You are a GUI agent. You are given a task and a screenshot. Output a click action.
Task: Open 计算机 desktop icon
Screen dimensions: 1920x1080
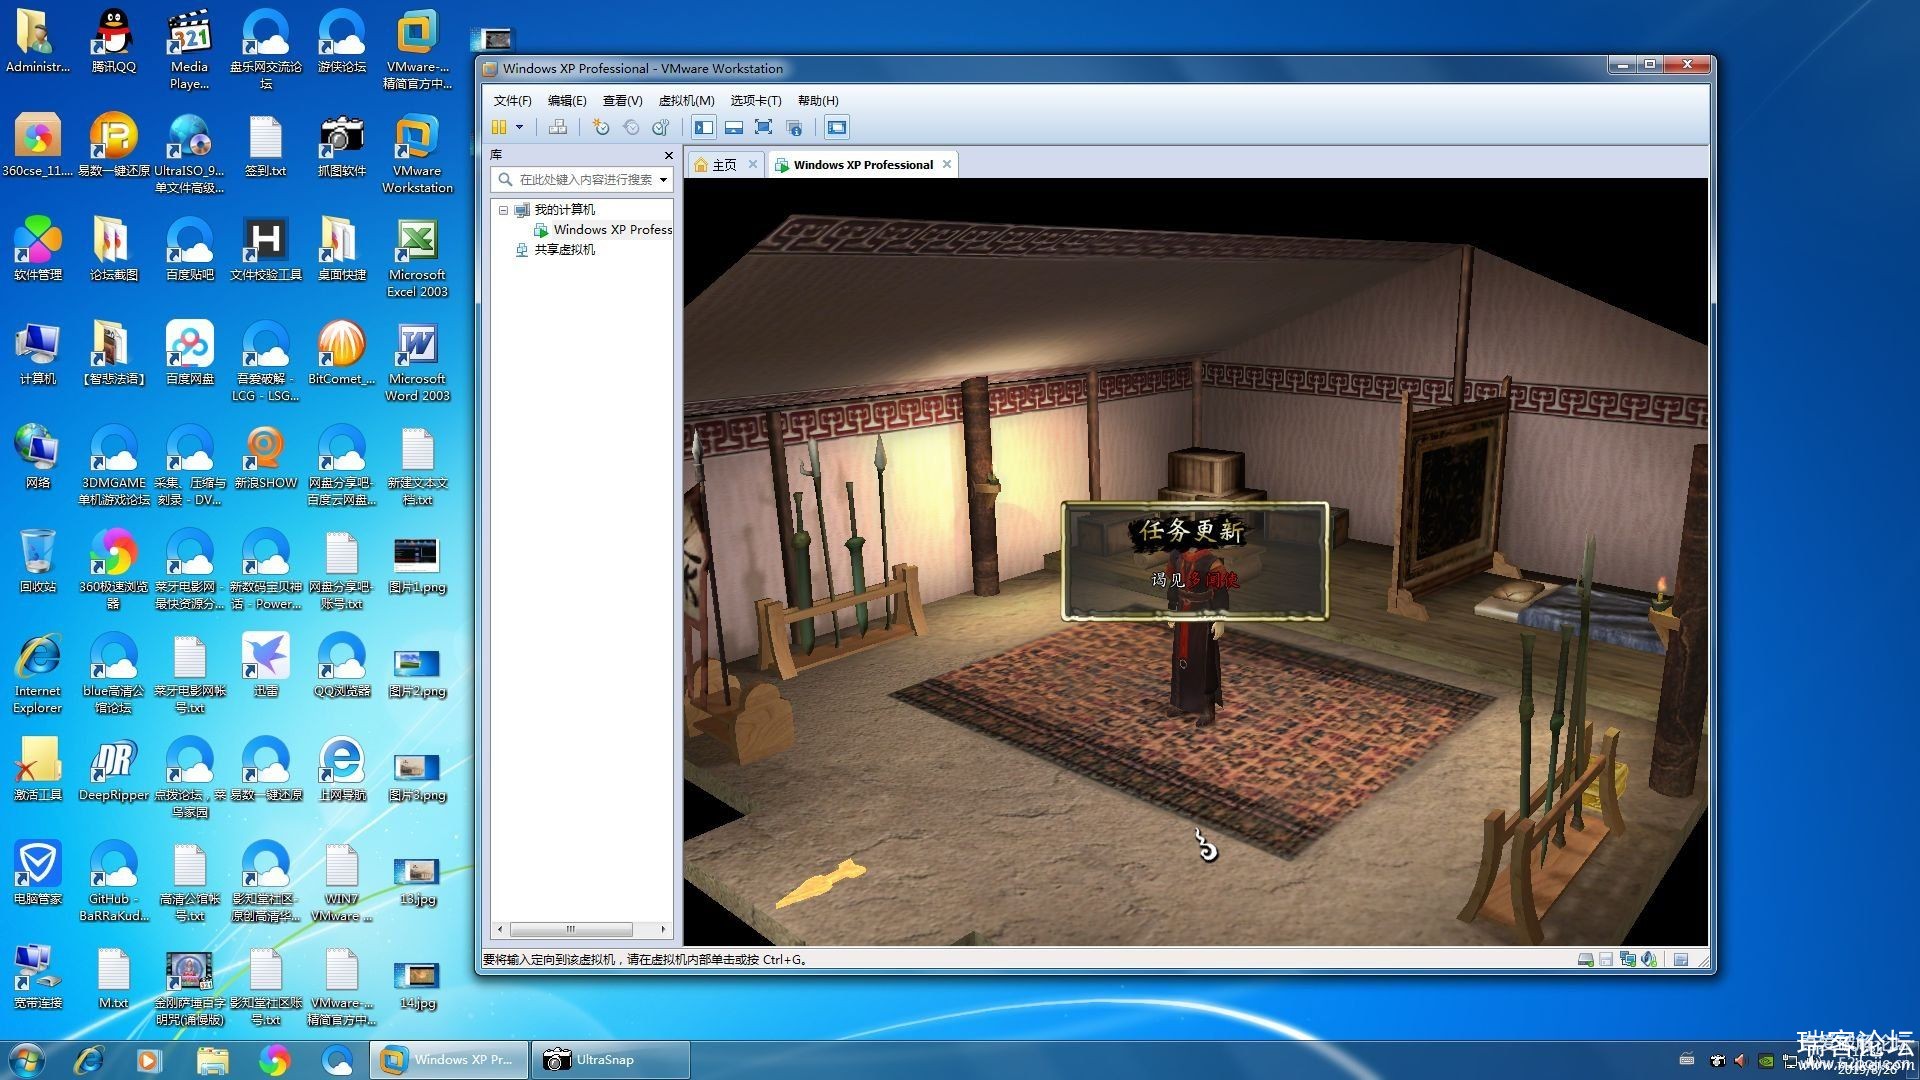tap(37, 354)
